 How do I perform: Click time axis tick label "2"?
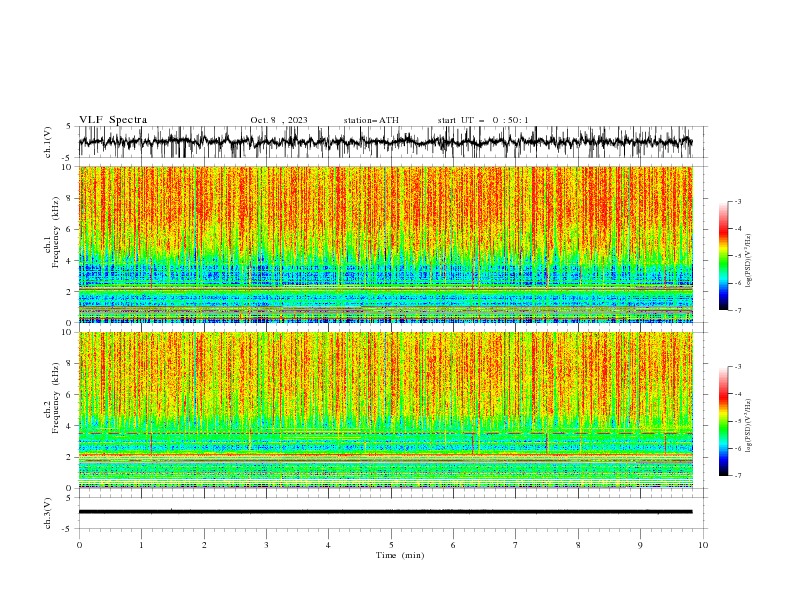(x=204, y=545)
